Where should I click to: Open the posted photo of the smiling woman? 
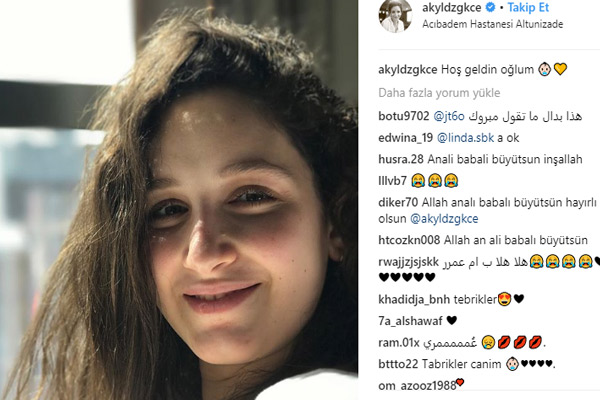(179, 200)
